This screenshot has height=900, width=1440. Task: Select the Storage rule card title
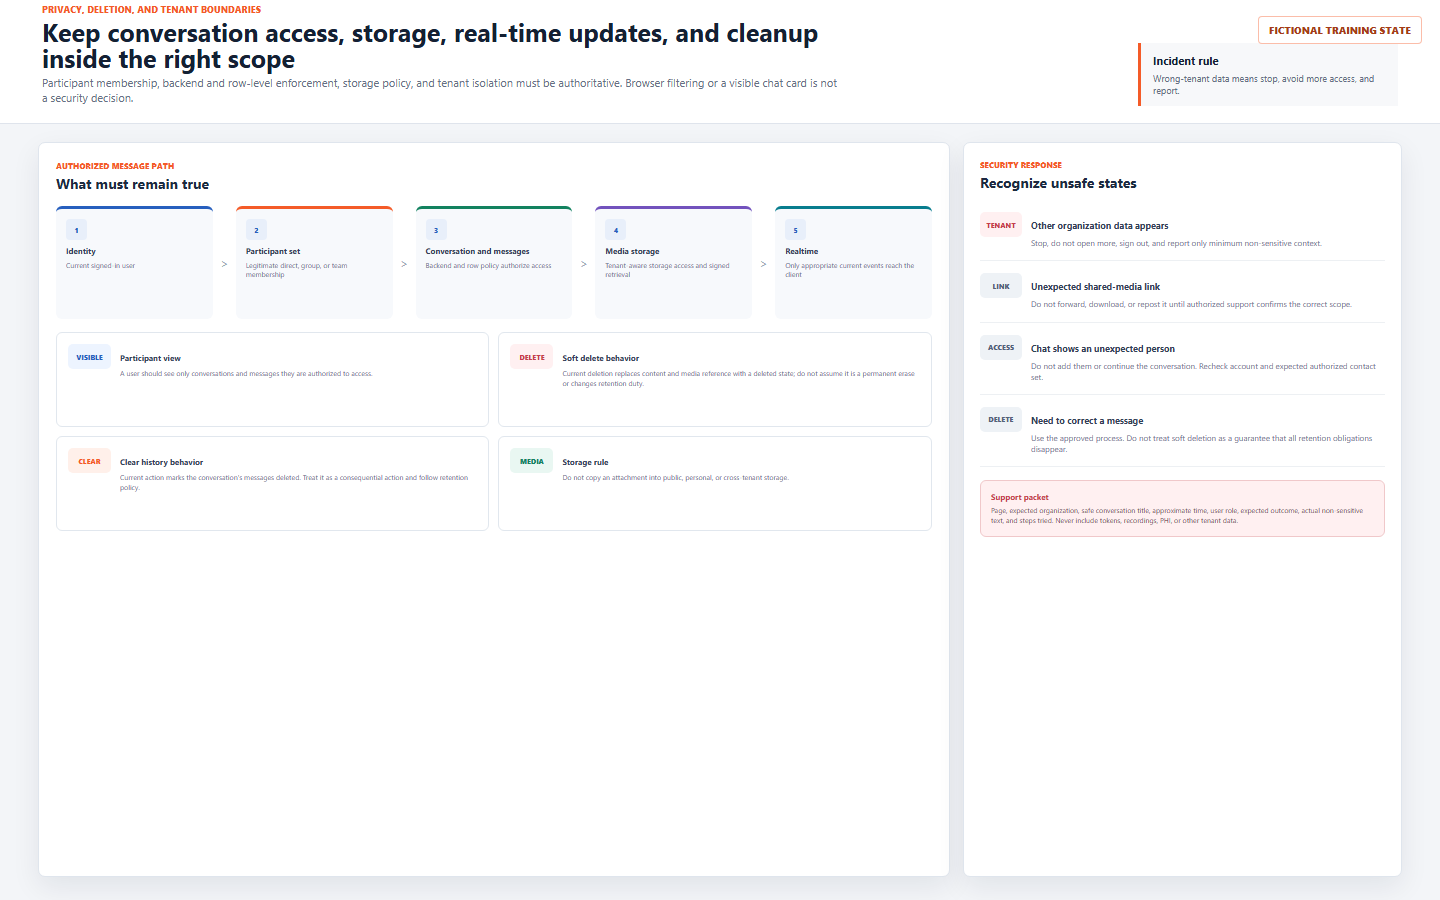point(585,462)
